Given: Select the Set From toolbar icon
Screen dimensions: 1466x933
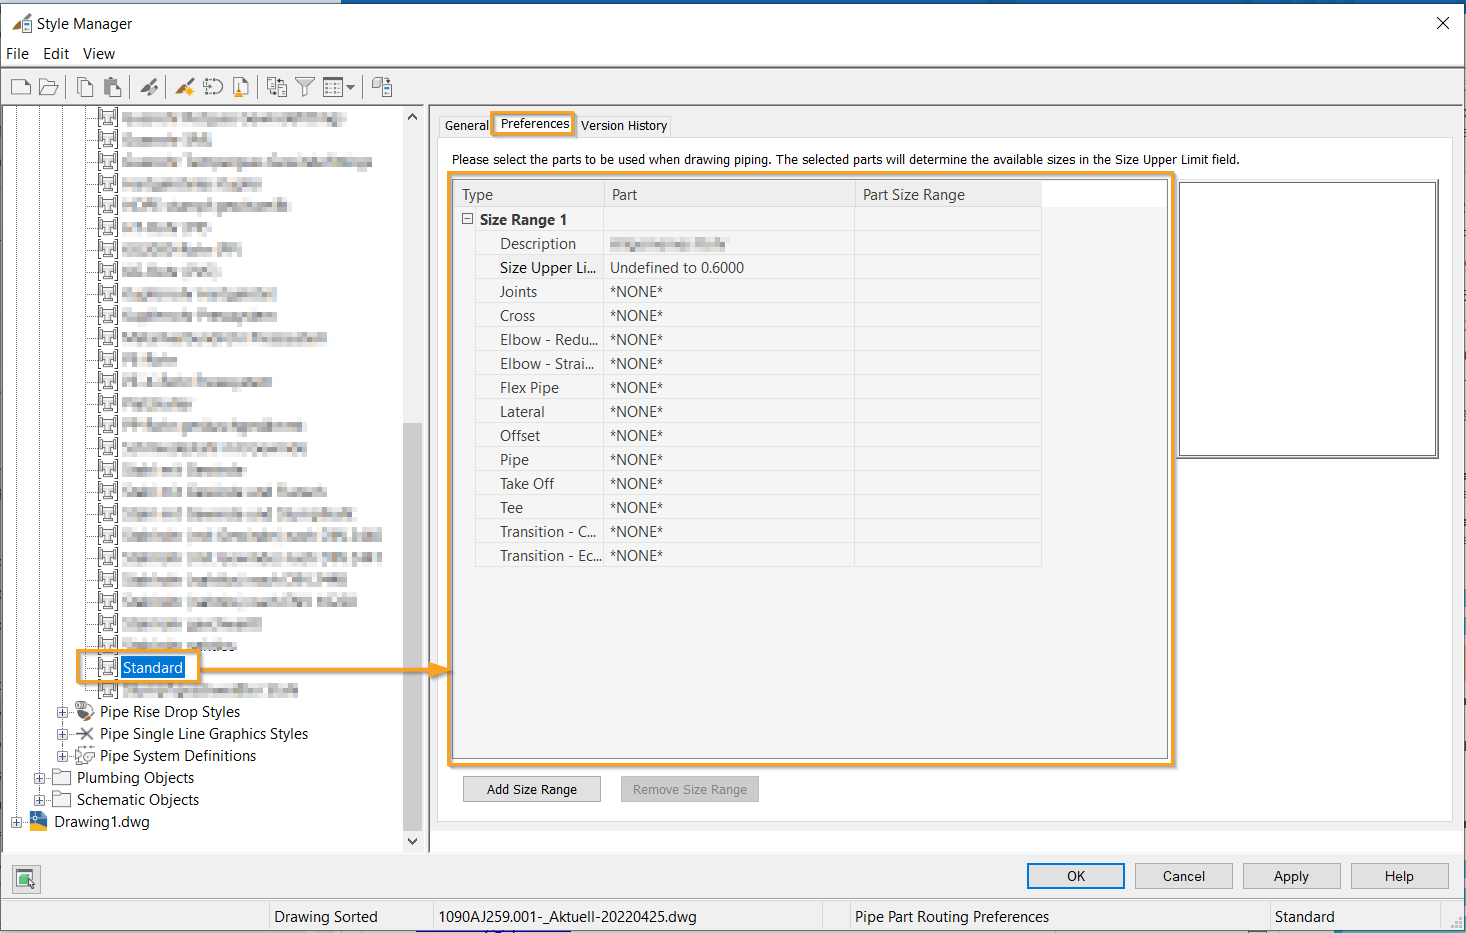Looking at the screenshot, I should (x=213, y=86).
